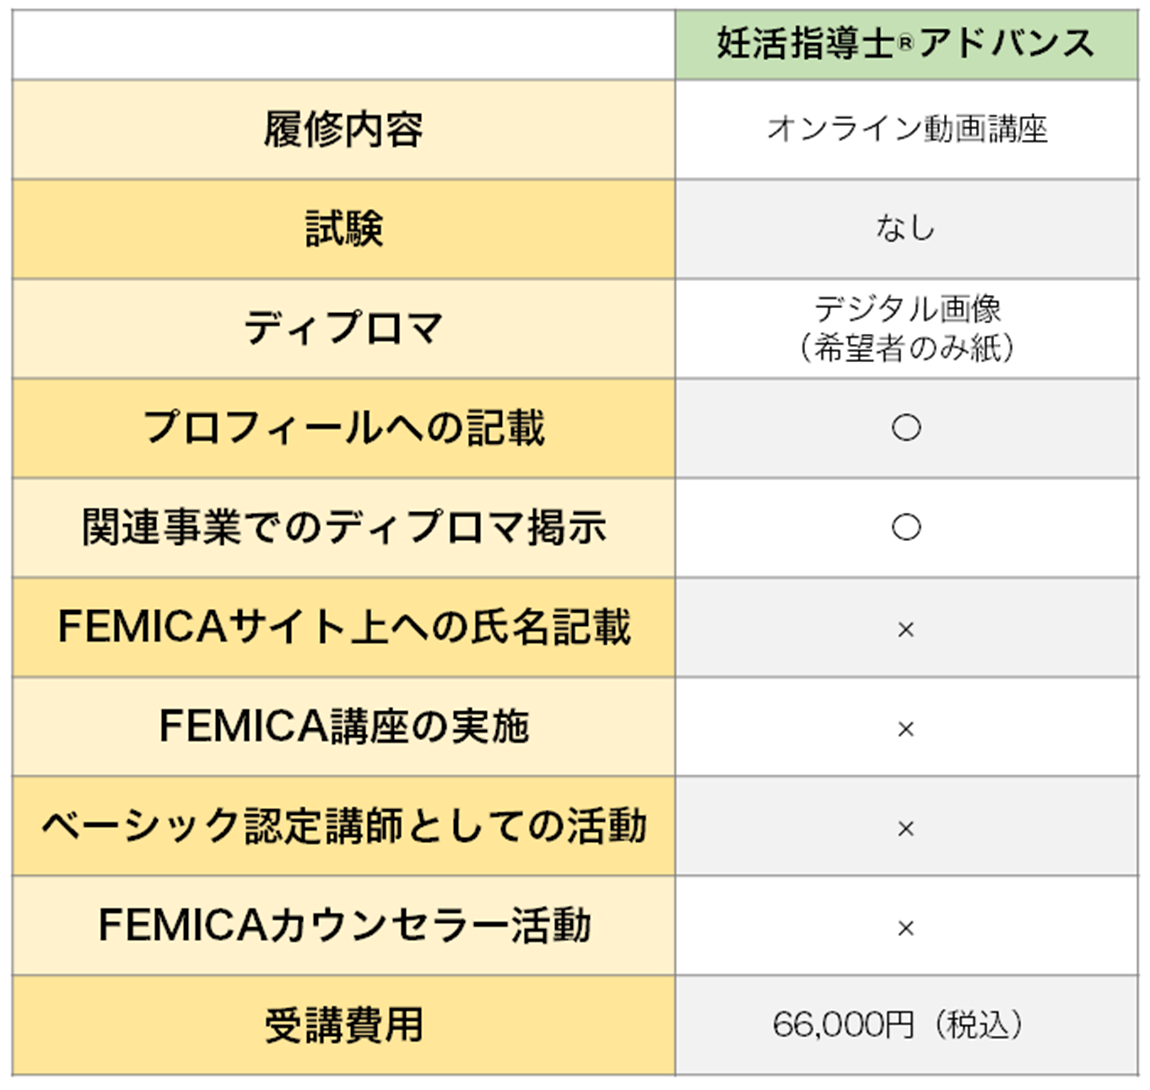Click the なし cell
1150x1090 pixels.
click(906, 229)
